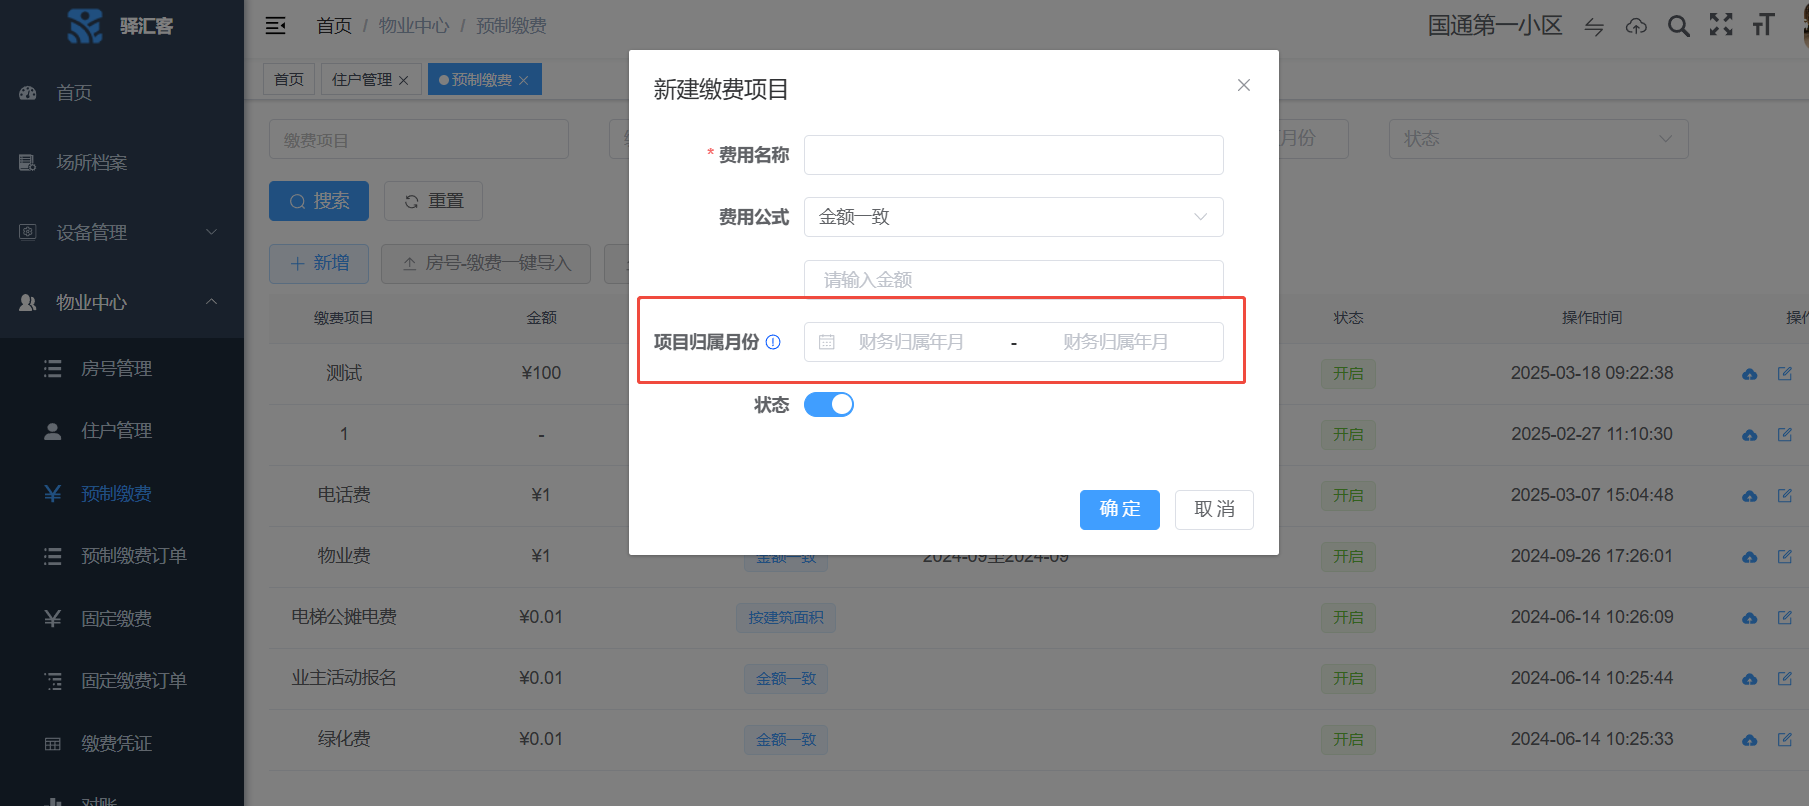
Task: Click the start month 财务归属年月 field
Action: (x=910, y=342)
